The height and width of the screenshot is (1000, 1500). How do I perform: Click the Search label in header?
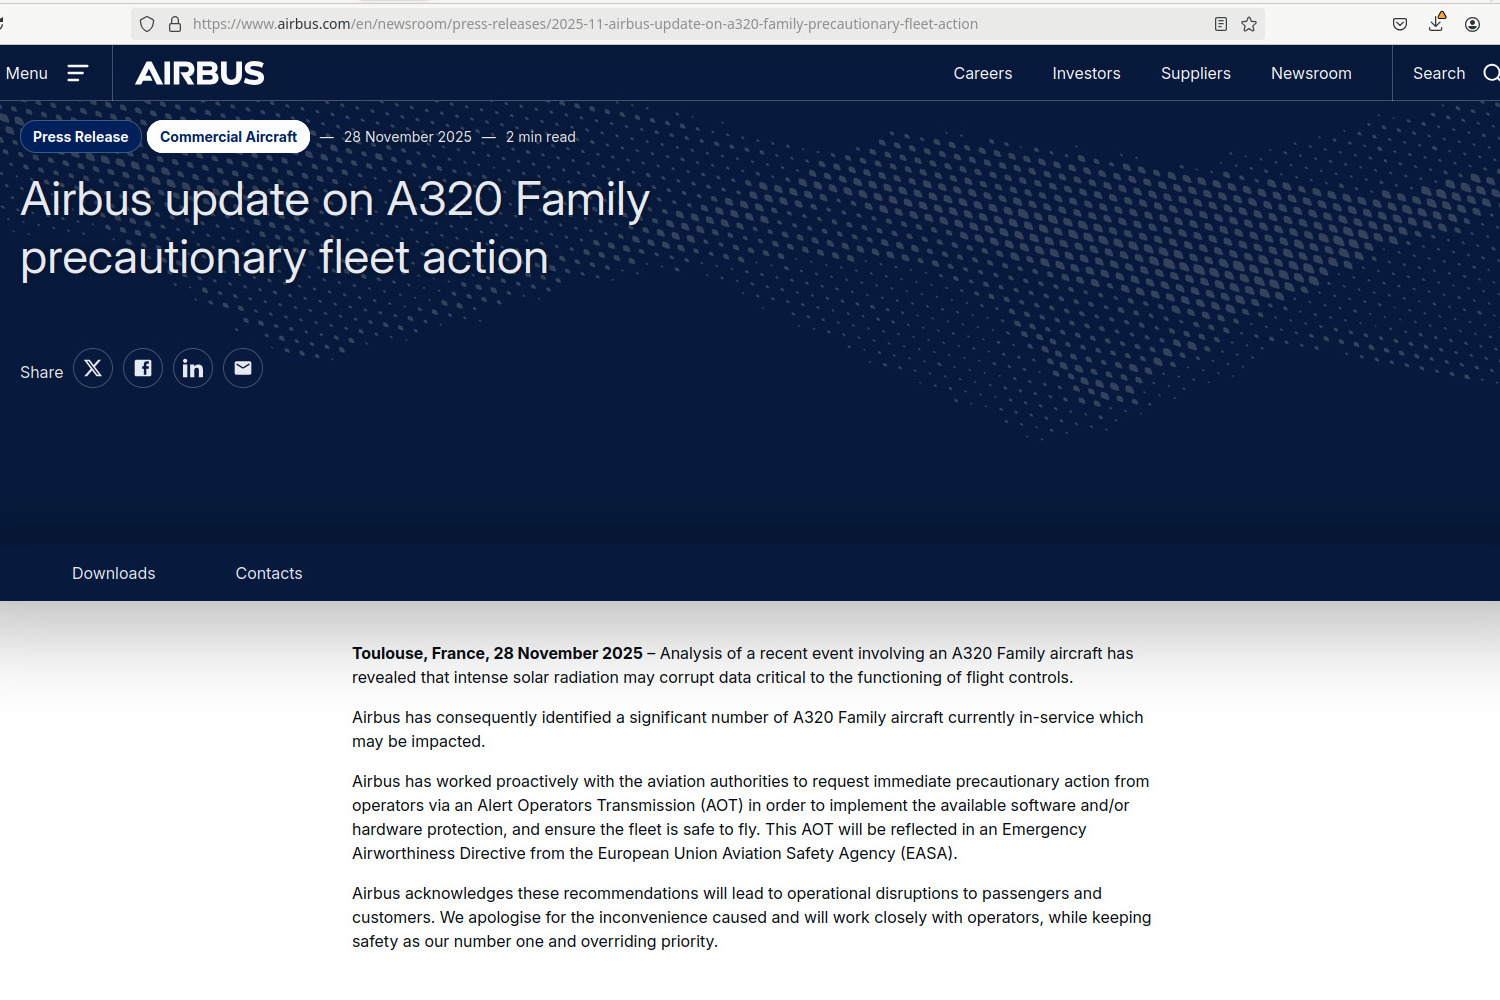1439,73
